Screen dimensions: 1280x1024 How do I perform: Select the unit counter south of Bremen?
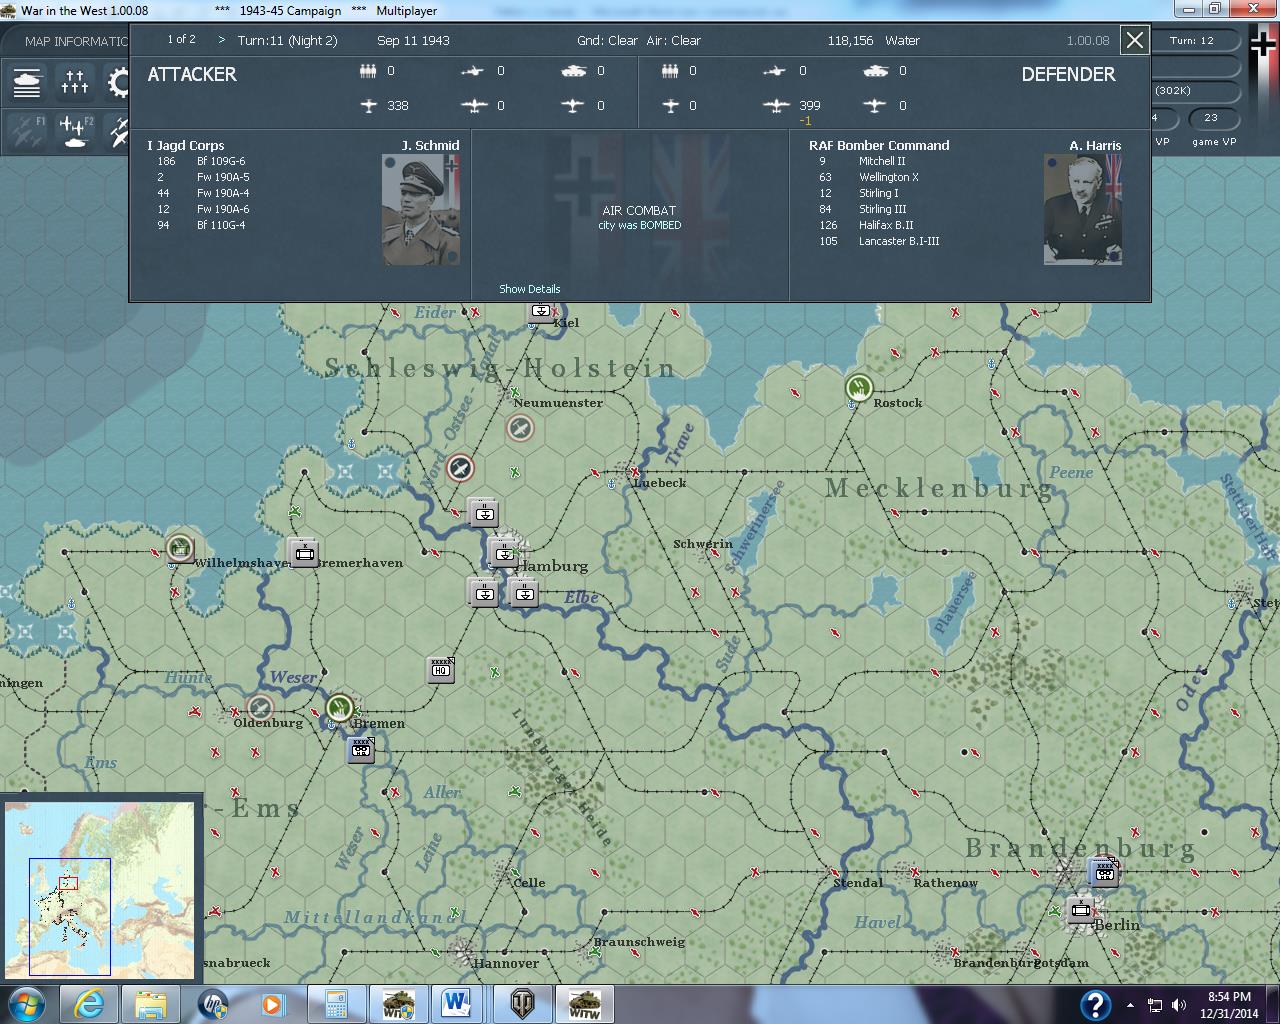361,749
